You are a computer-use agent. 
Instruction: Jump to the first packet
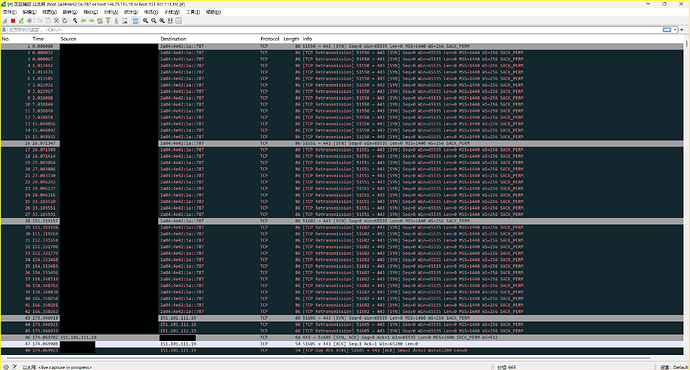coord(108,21)
